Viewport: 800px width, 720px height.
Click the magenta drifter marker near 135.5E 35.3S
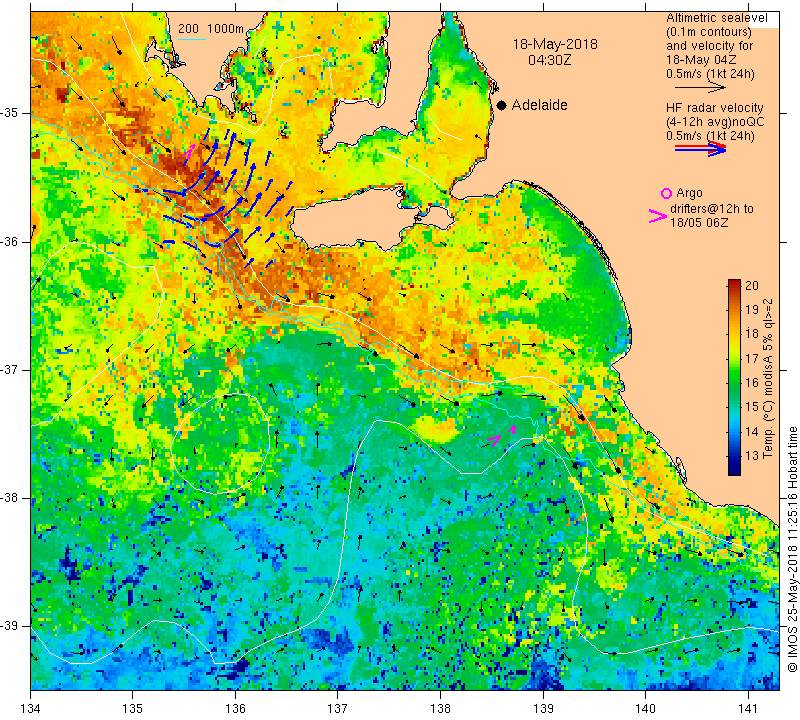click(189, 153)
